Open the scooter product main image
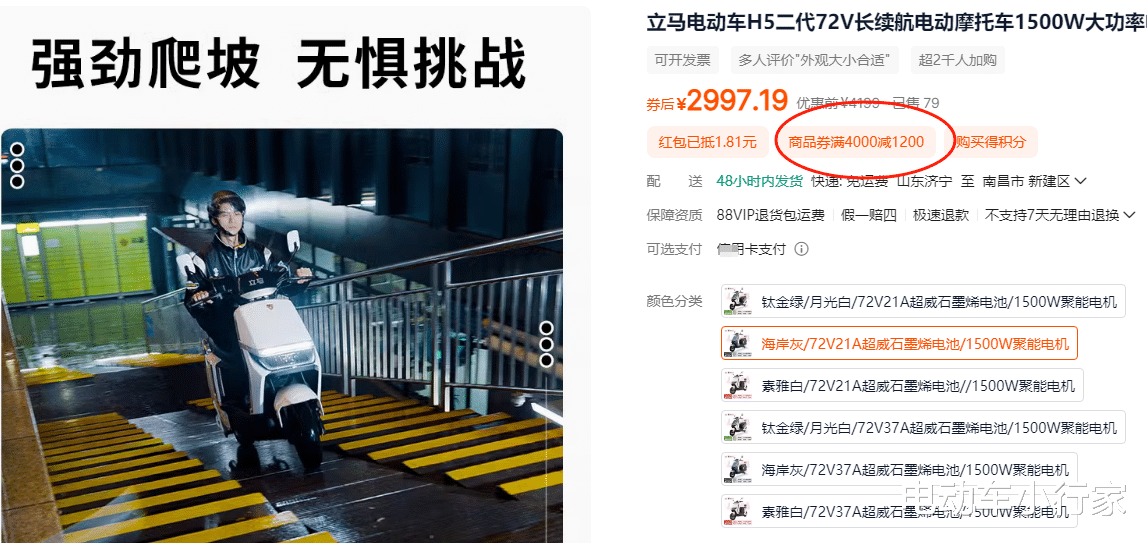 coord(282,335)
